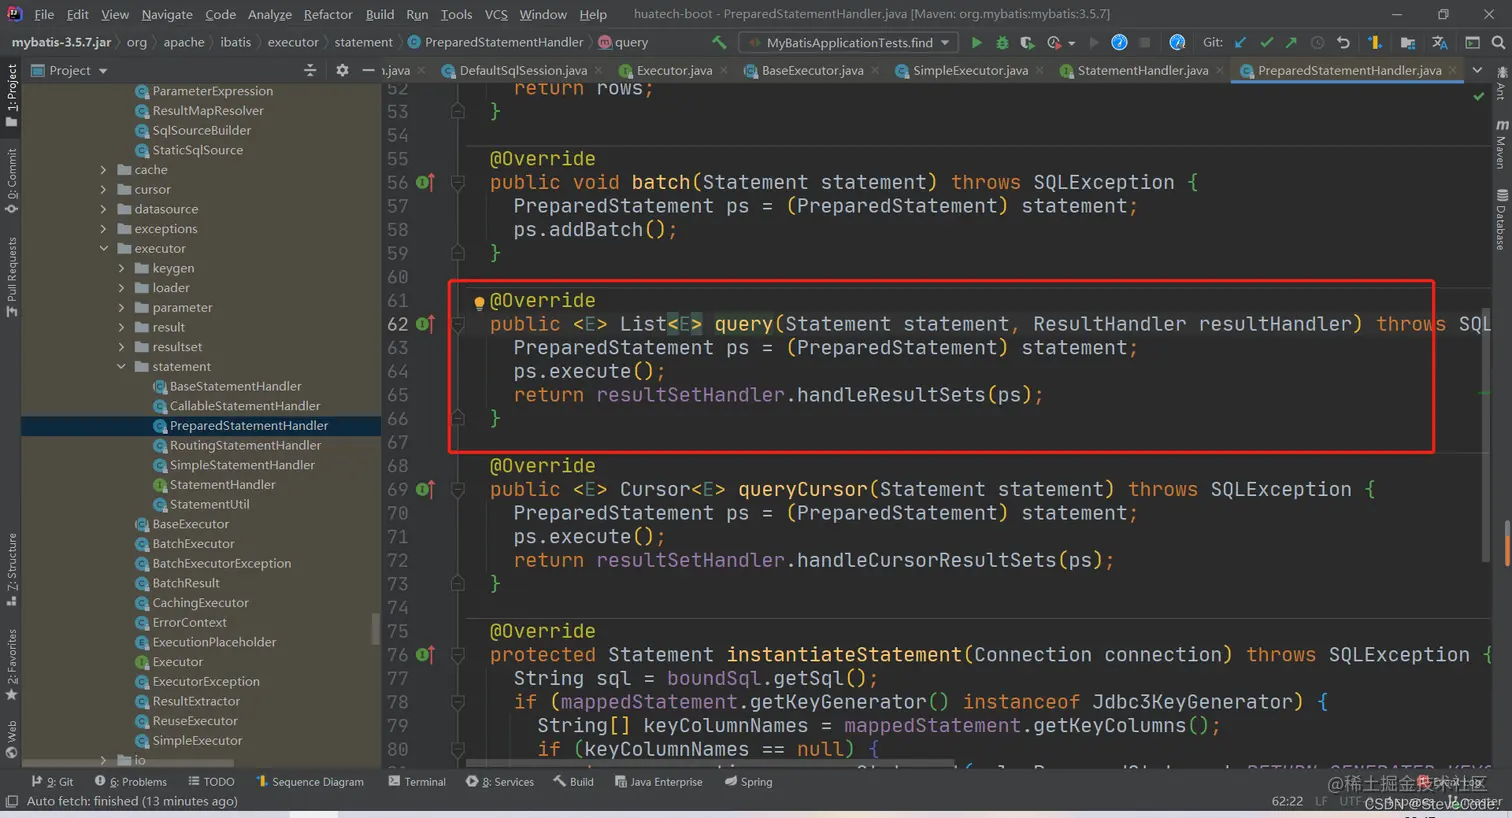Open the Commit tool window

[x=12, y=181]
